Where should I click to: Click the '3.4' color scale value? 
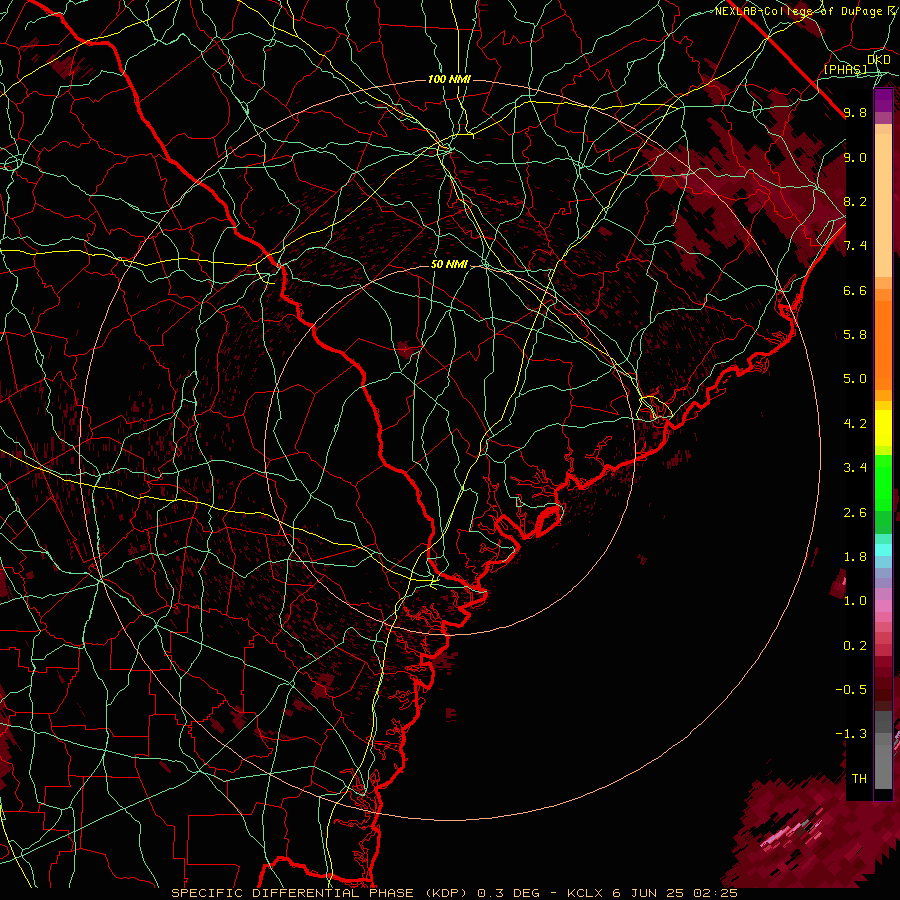coord(855,468)
